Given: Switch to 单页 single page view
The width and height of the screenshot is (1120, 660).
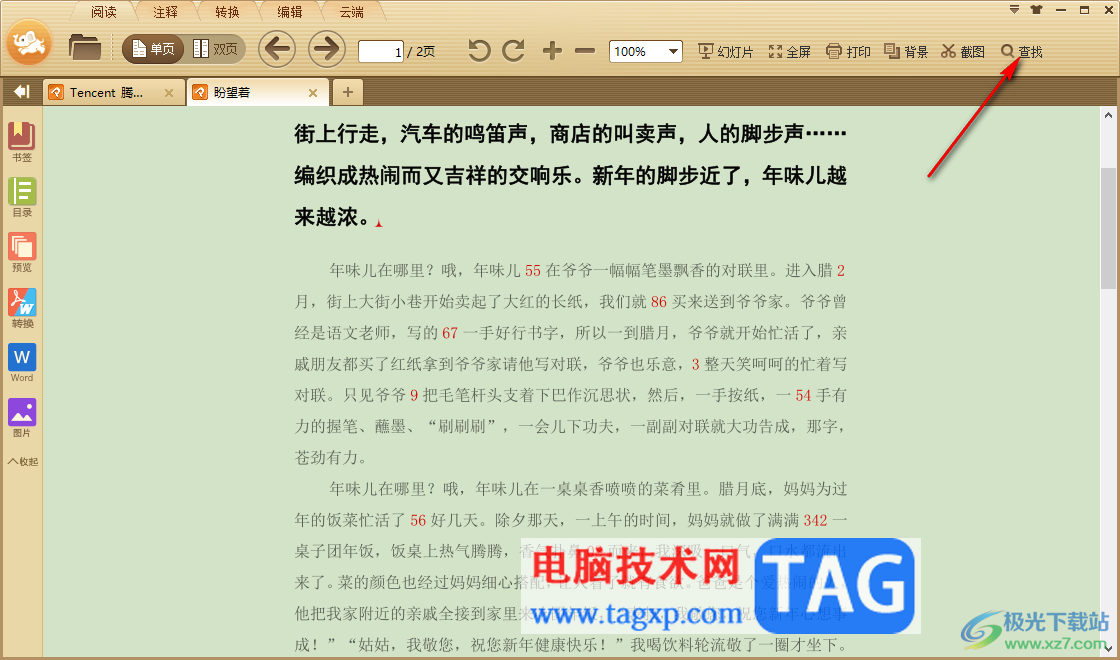Looking at the screenshot, I should tap(153, 49).
